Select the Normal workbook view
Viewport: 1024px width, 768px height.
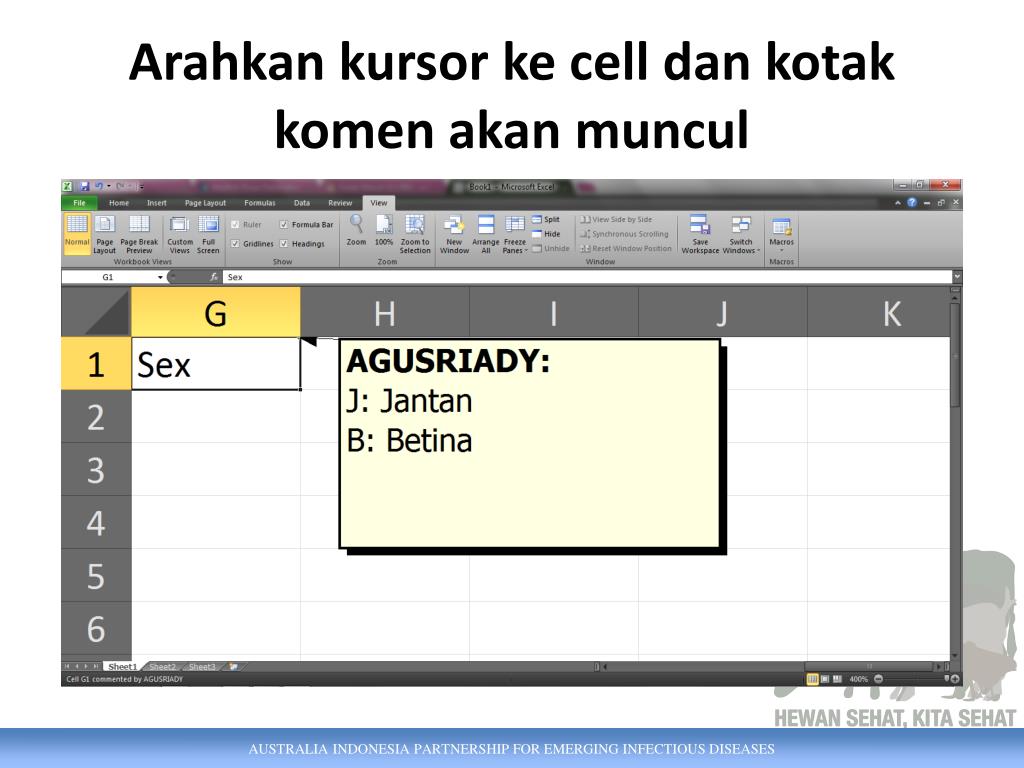coord(76,233)
